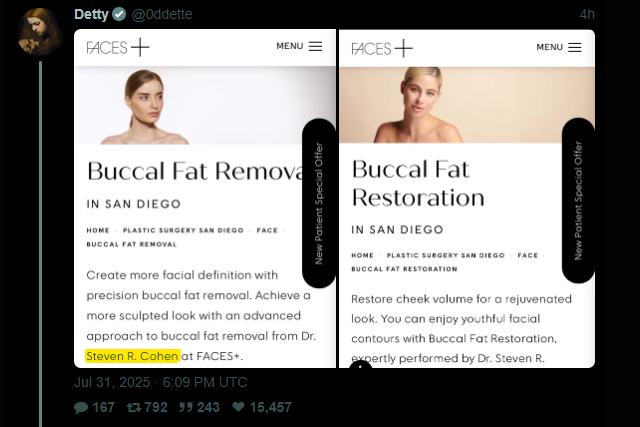Click PLASTIC SURGERY SAN DIEGO breadcrumb, right image
The width and height of the screenshot is (640, 427).
pos(446,256)
